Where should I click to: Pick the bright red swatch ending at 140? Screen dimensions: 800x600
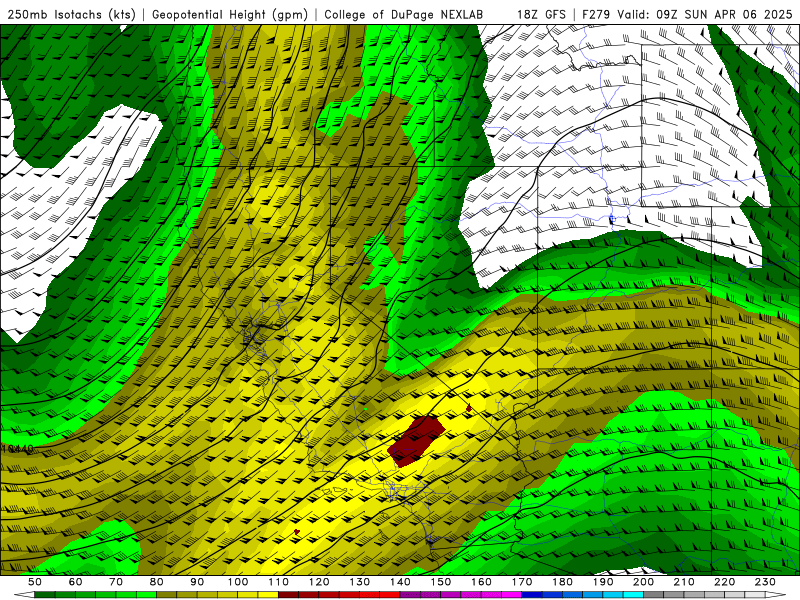390,595
